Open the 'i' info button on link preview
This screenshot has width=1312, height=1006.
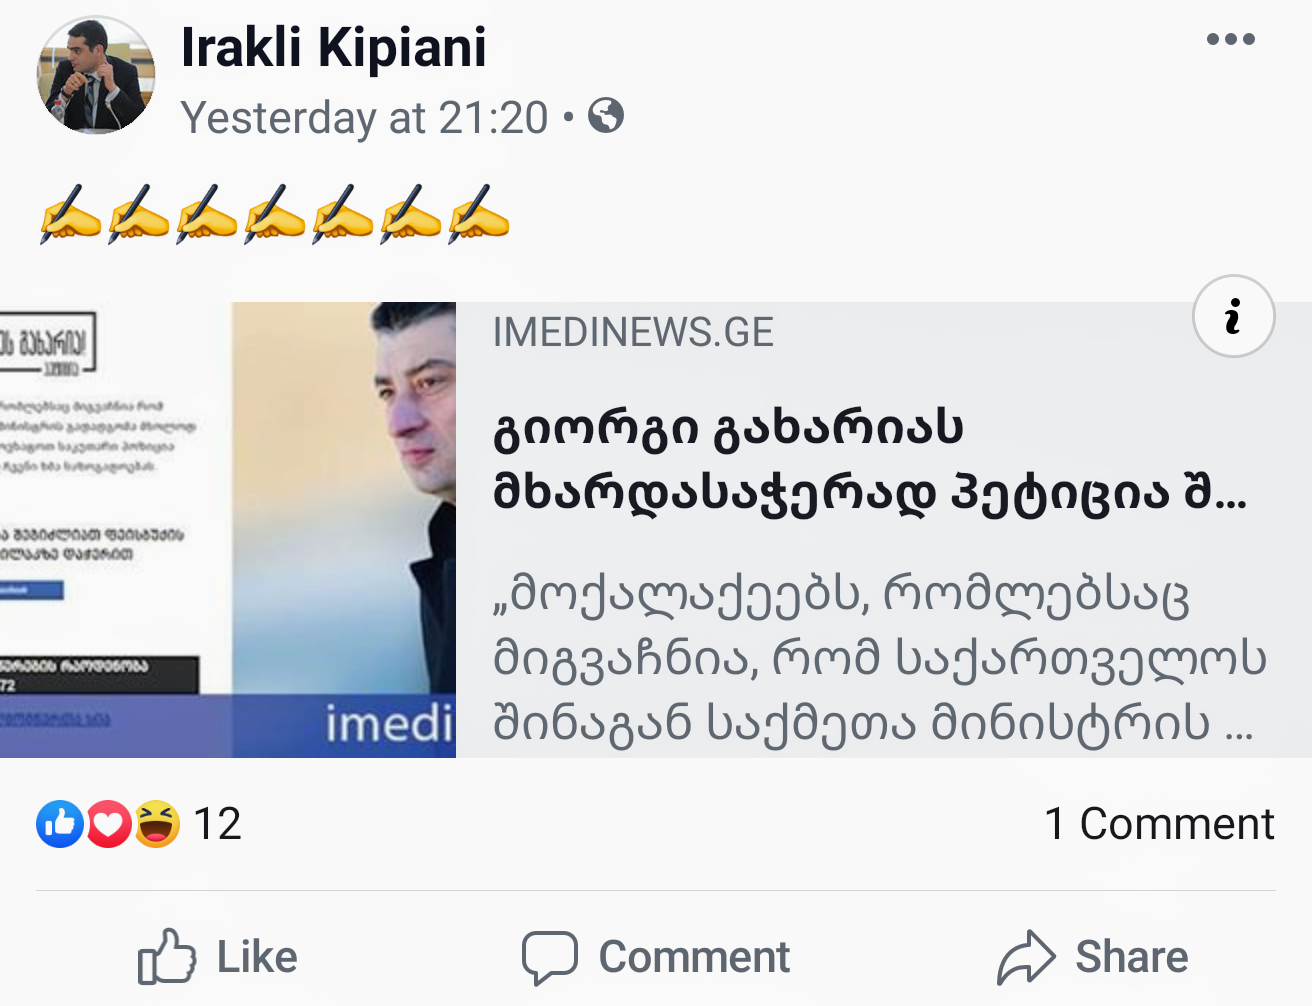coord(1232,315)
